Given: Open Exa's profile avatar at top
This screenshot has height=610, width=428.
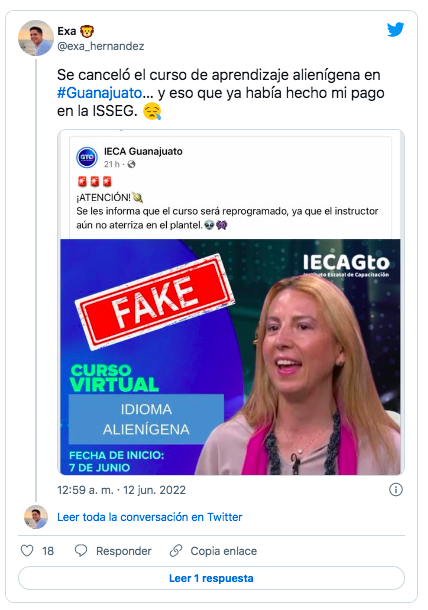Looking at the screenshot, I should [x=35, y=38].
